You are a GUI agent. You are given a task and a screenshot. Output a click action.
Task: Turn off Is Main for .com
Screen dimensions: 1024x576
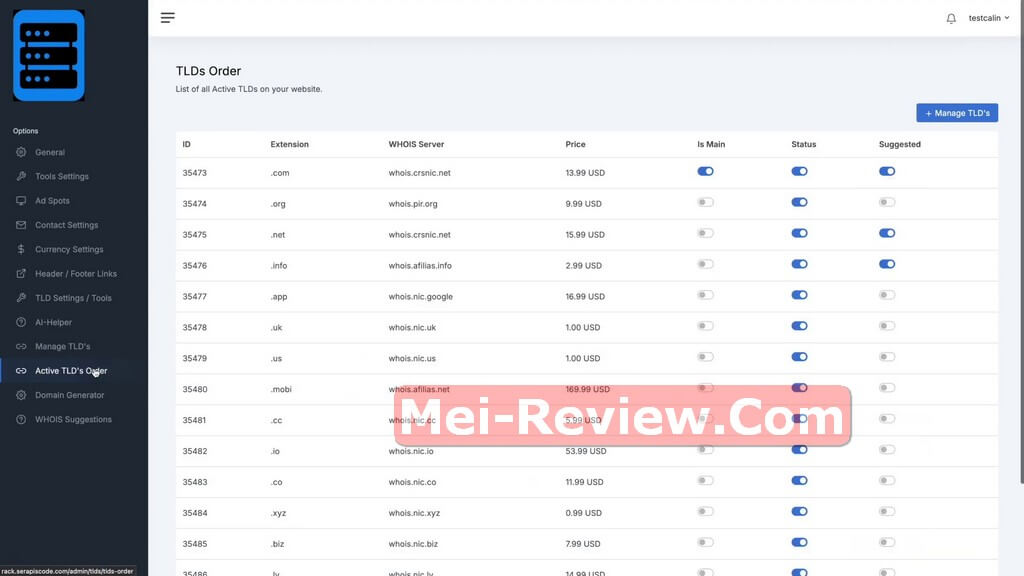tap(705, 171)
